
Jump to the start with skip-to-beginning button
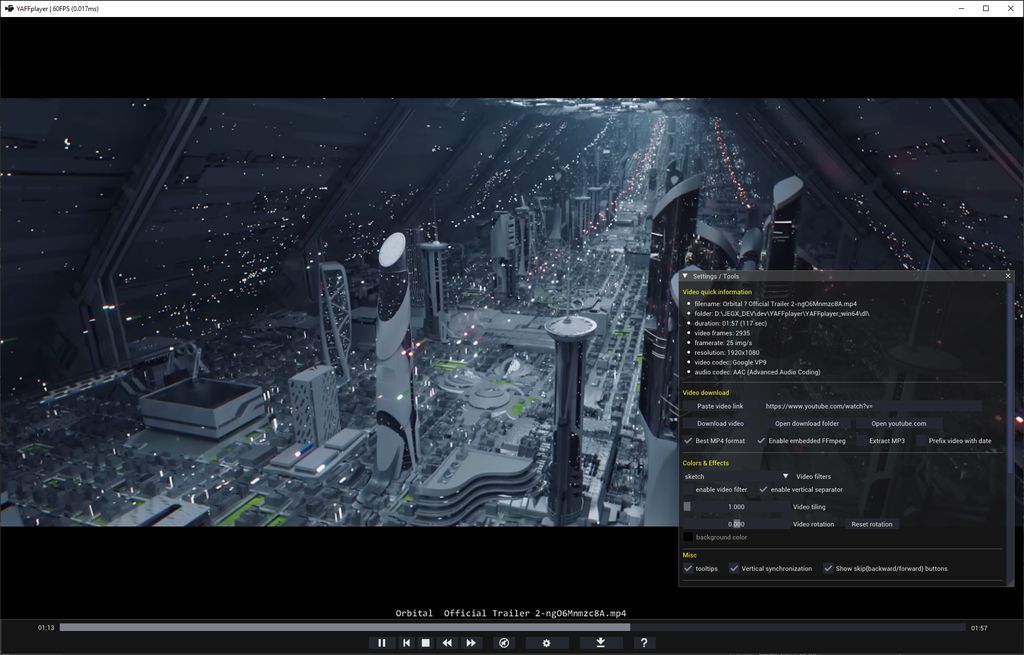coord(406,643)
